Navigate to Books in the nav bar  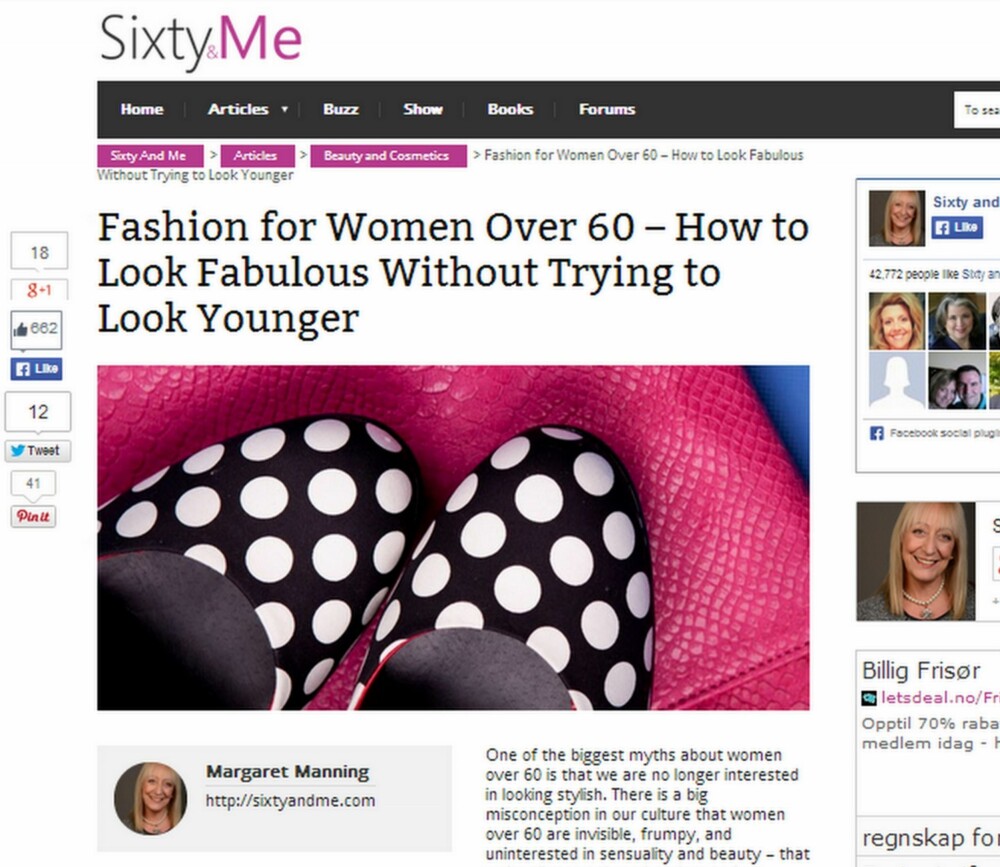click(510, 109)
